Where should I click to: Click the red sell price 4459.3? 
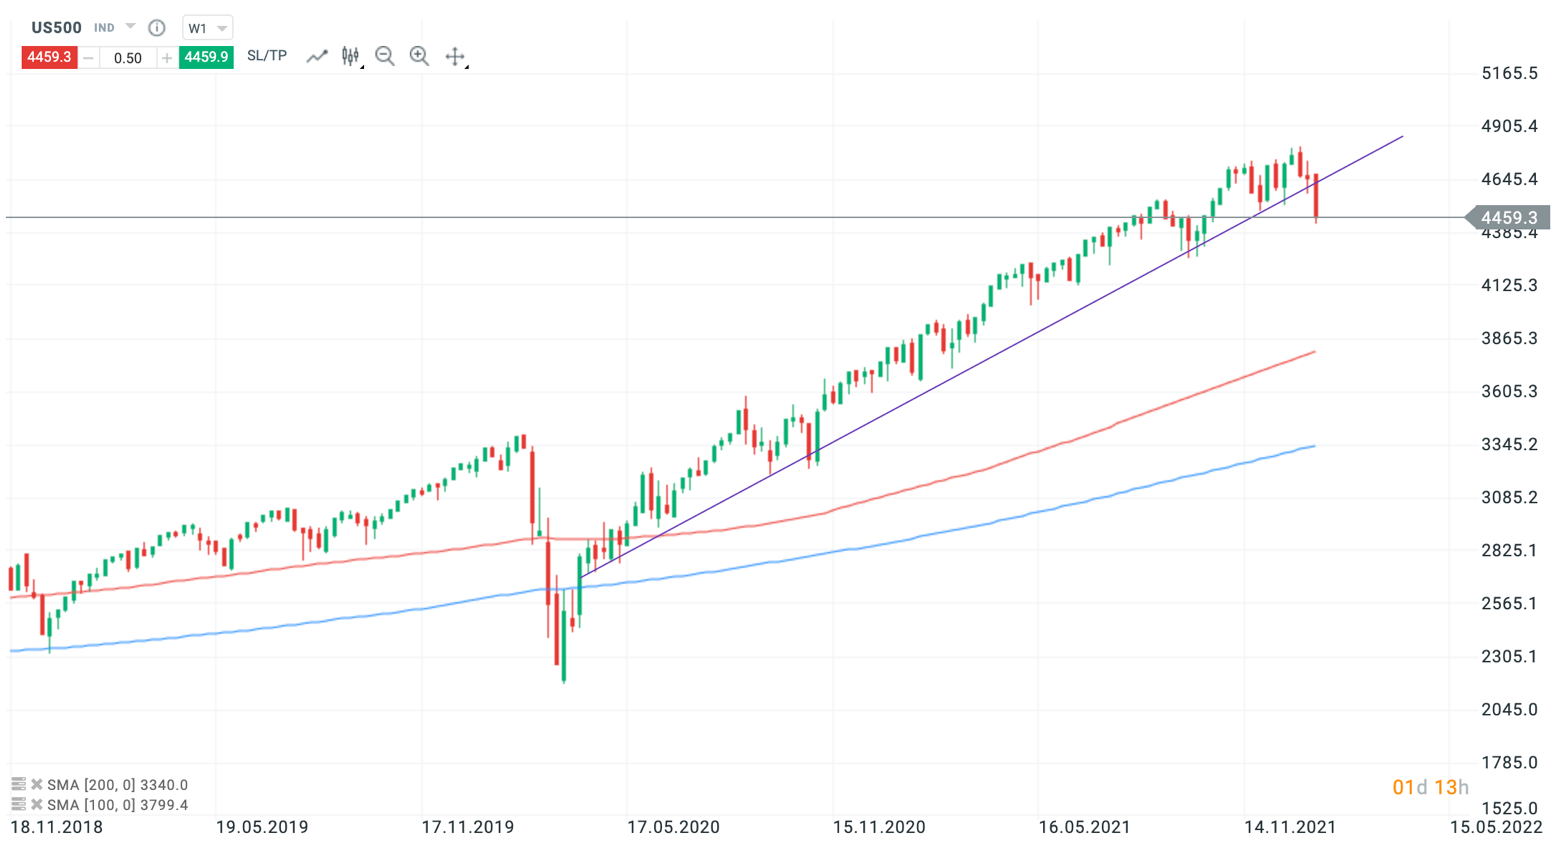[x=49, y=57]
